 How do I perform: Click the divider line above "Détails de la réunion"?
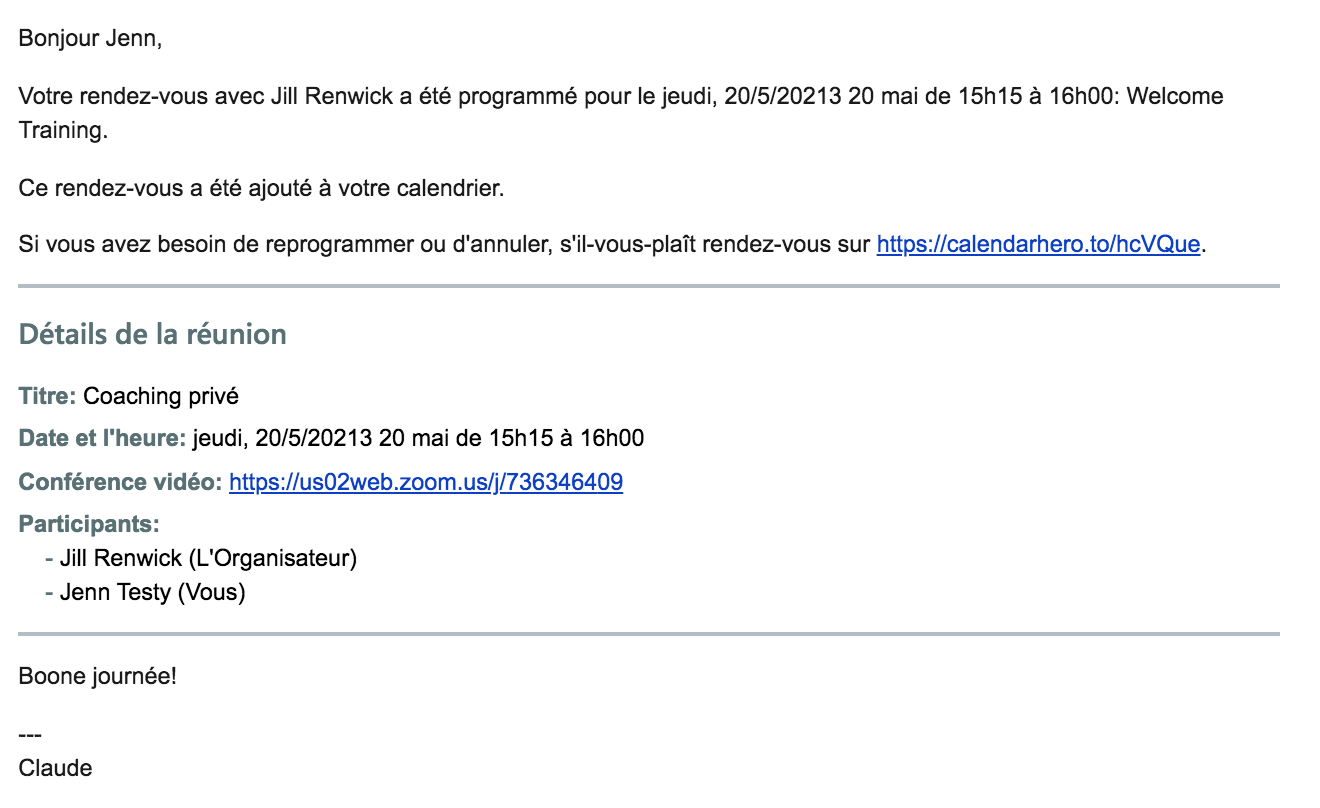coord(648,287)
